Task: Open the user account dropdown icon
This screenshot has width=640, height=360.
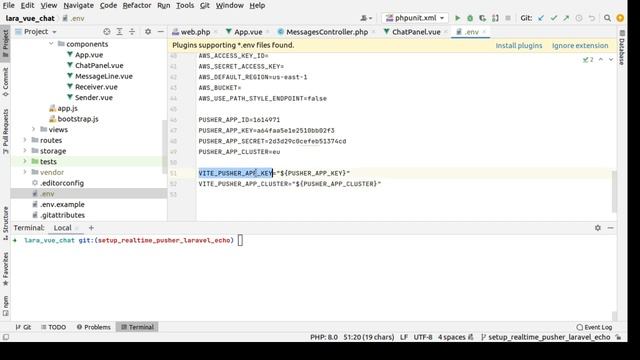Action: [x=366, y=18]
